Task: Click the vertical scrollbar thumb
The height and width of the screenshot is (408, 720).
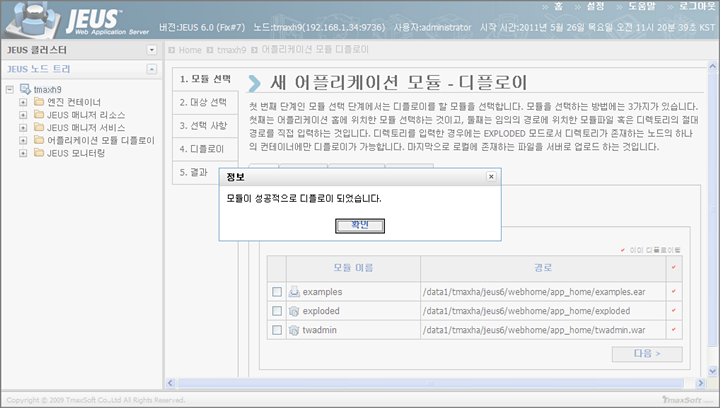Action: 712,211
